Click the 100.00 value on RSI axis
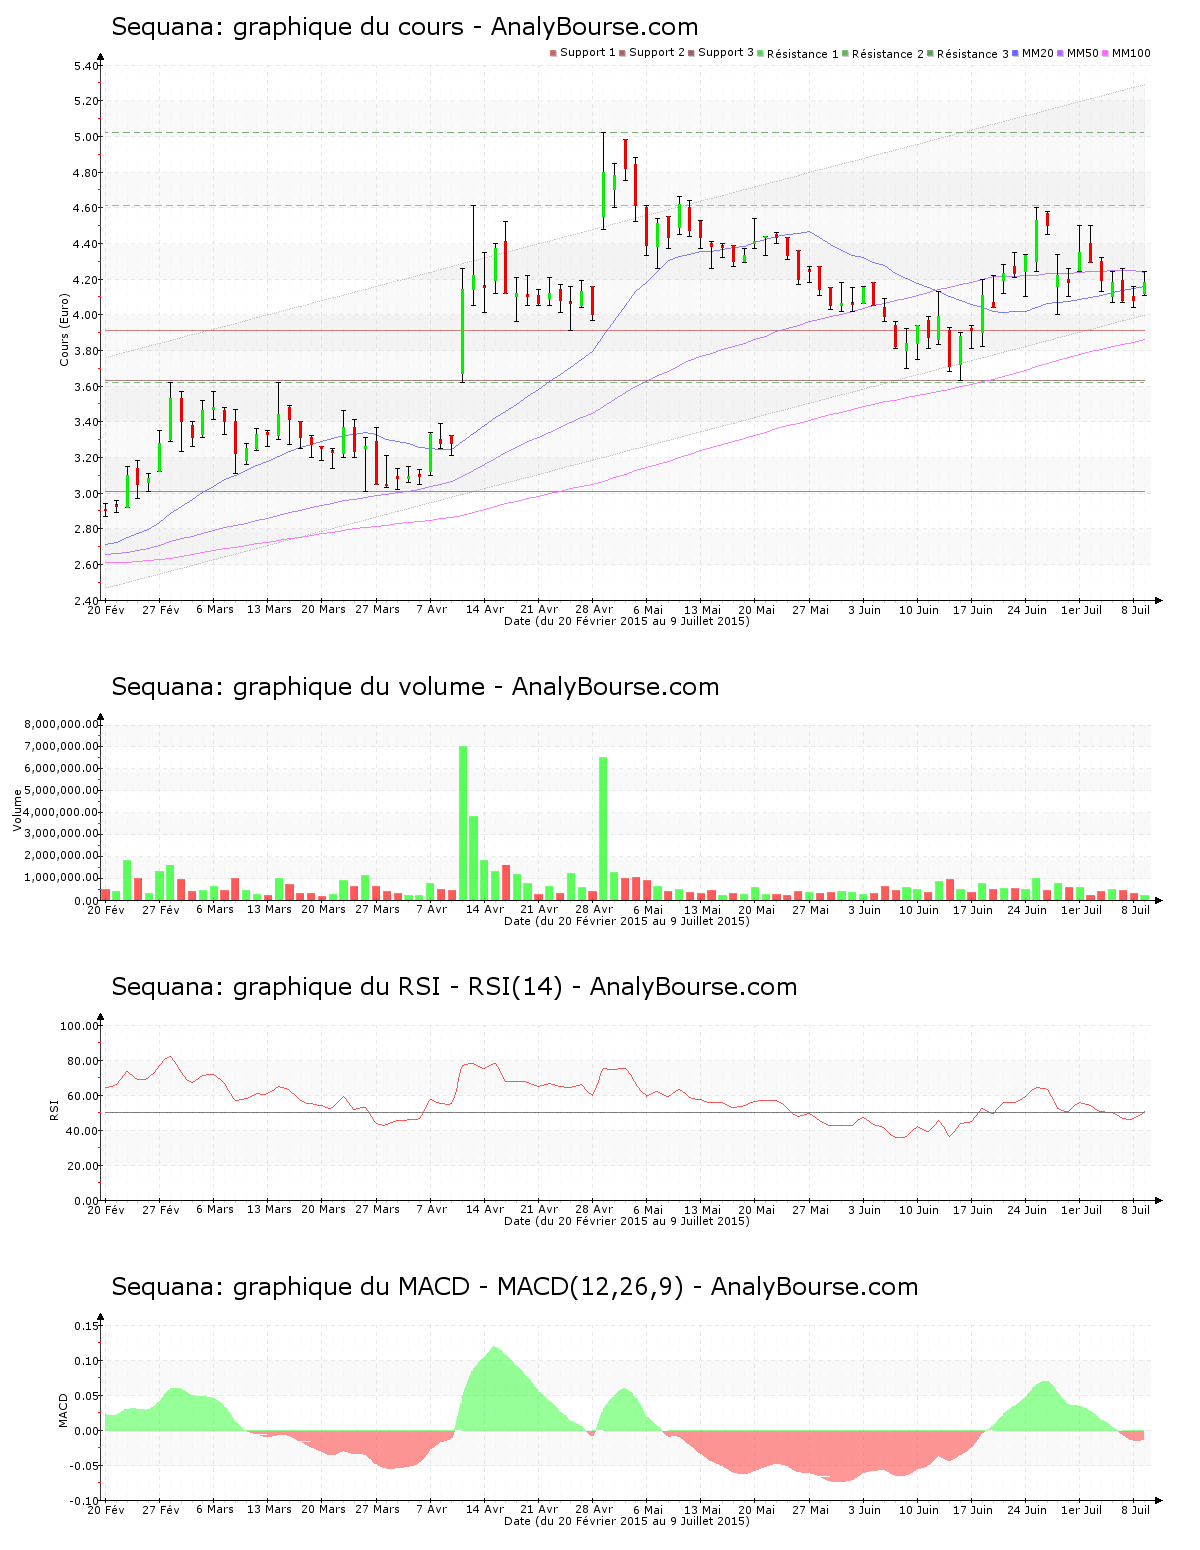Image resolution: width=1200 pixels, height=1550 pixels. [x=80, y=1026]
